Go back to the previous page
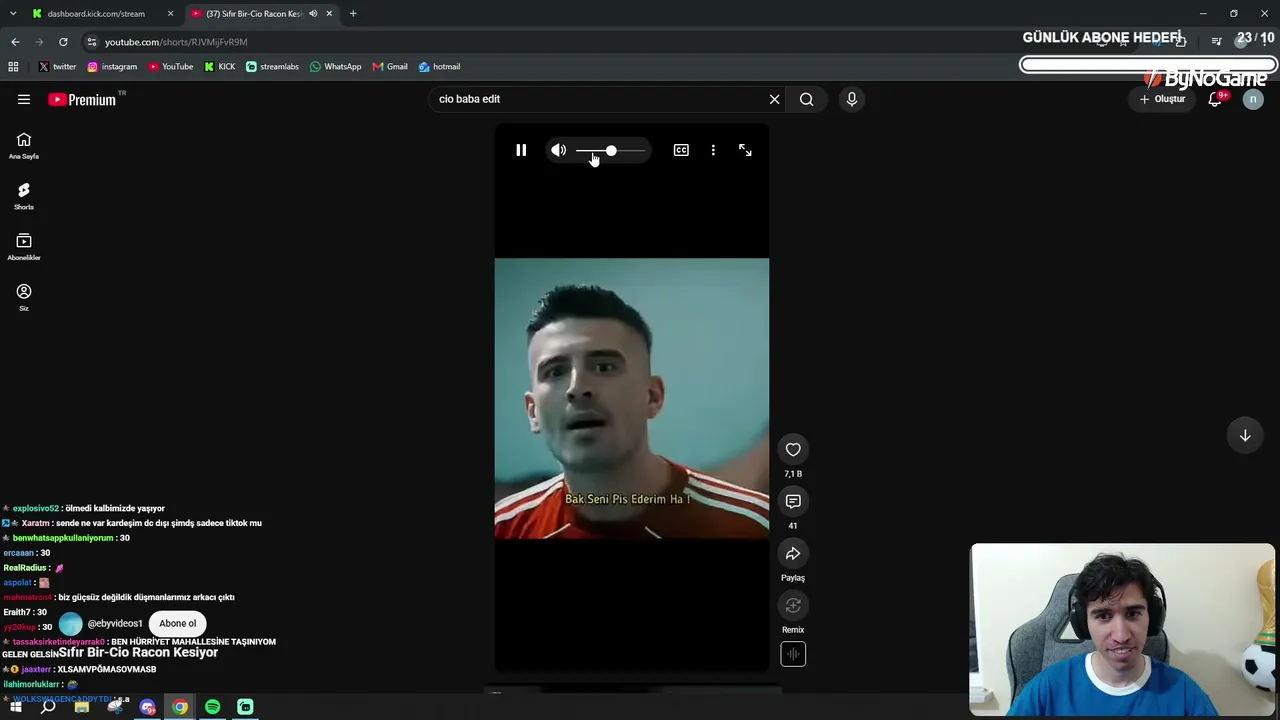Image resolution: width=1280 pixels, height=720 pixels. coord(15,42)
